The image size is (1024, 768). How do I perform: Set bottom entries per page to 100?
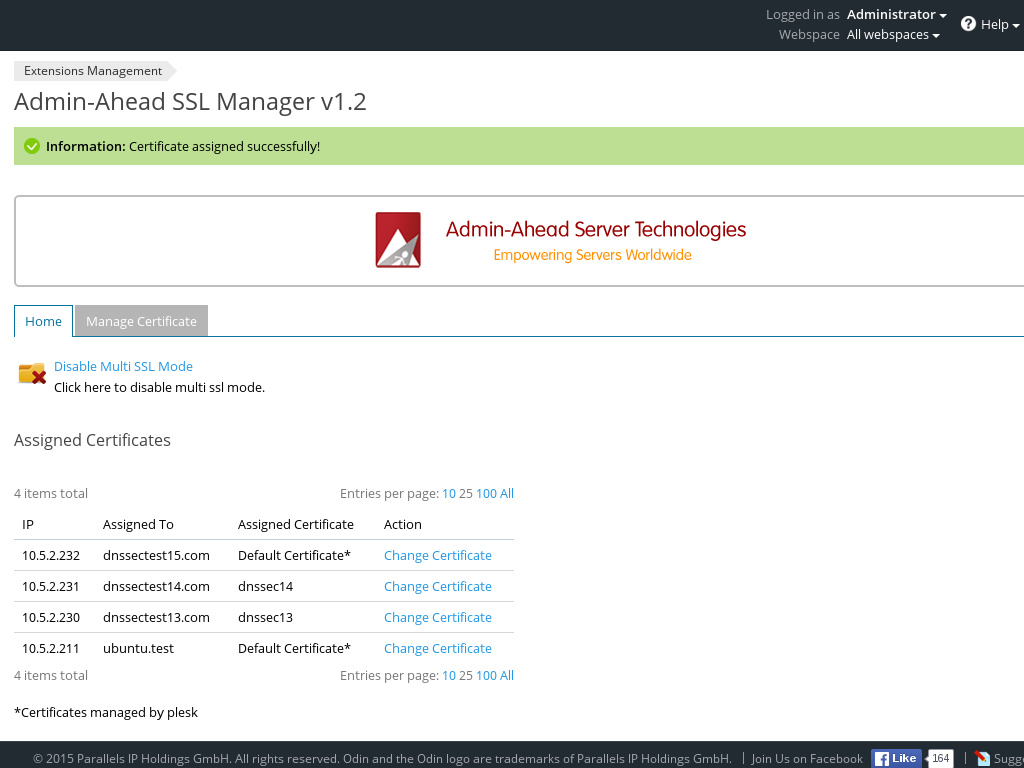pyautogui.click(x=486, y=676)
